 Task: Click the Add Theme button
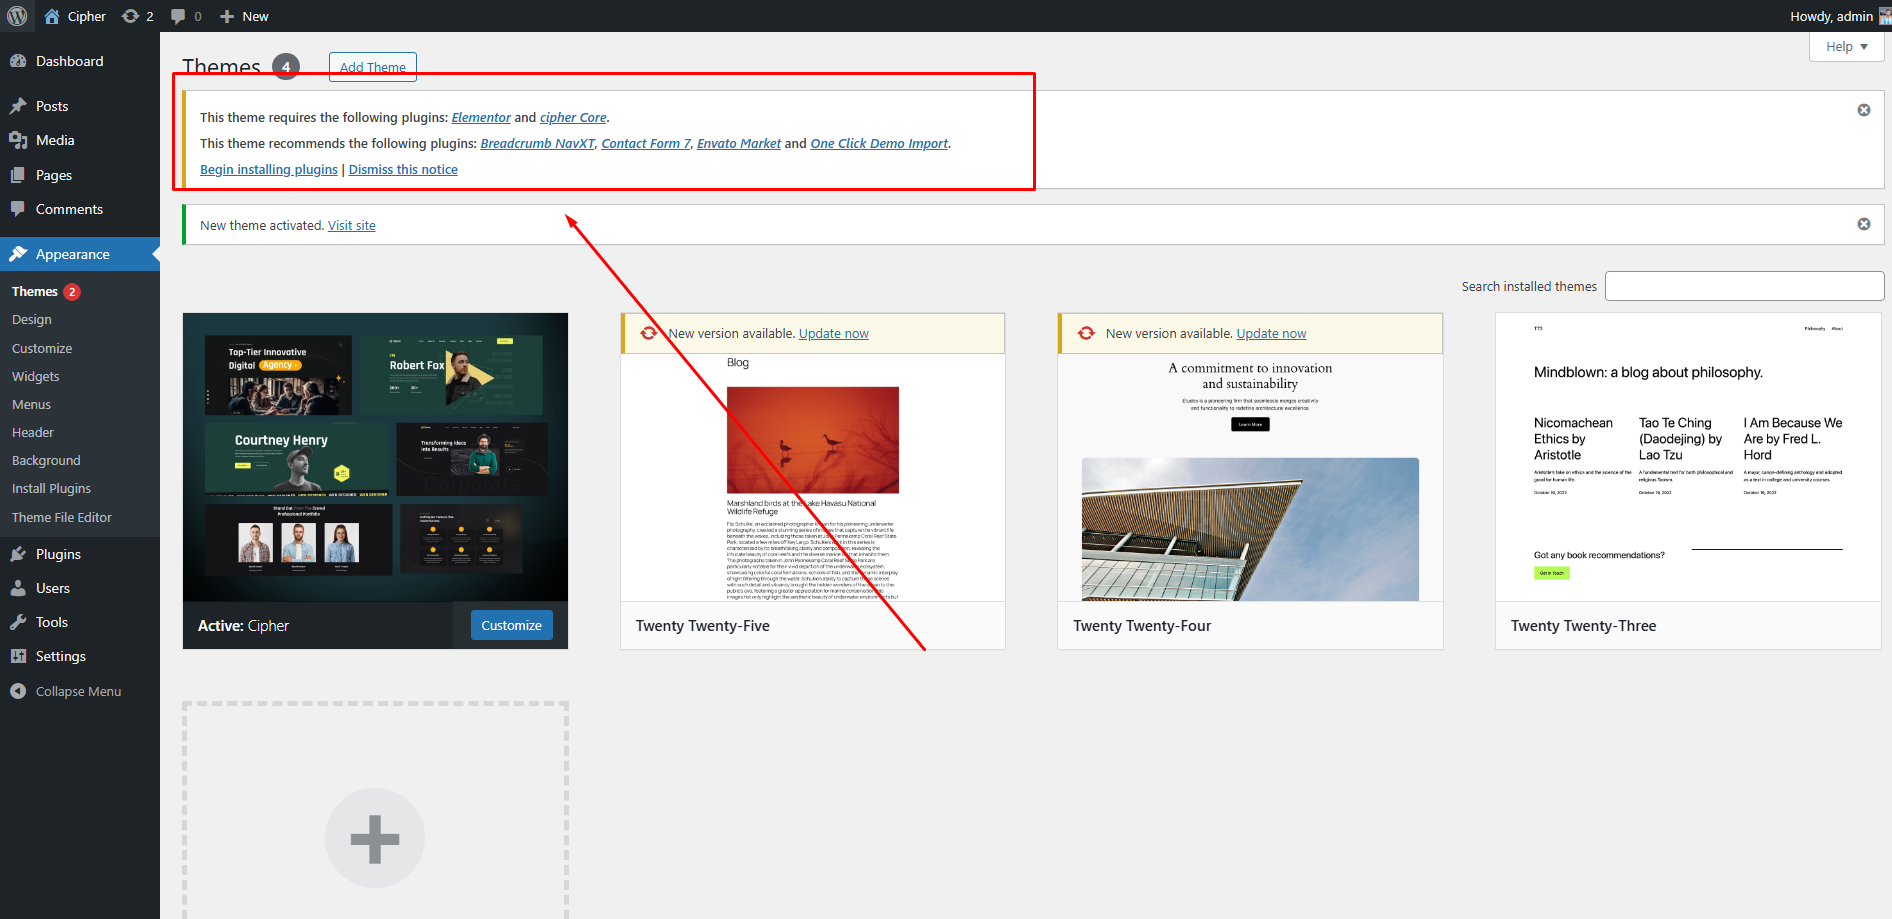372,67
